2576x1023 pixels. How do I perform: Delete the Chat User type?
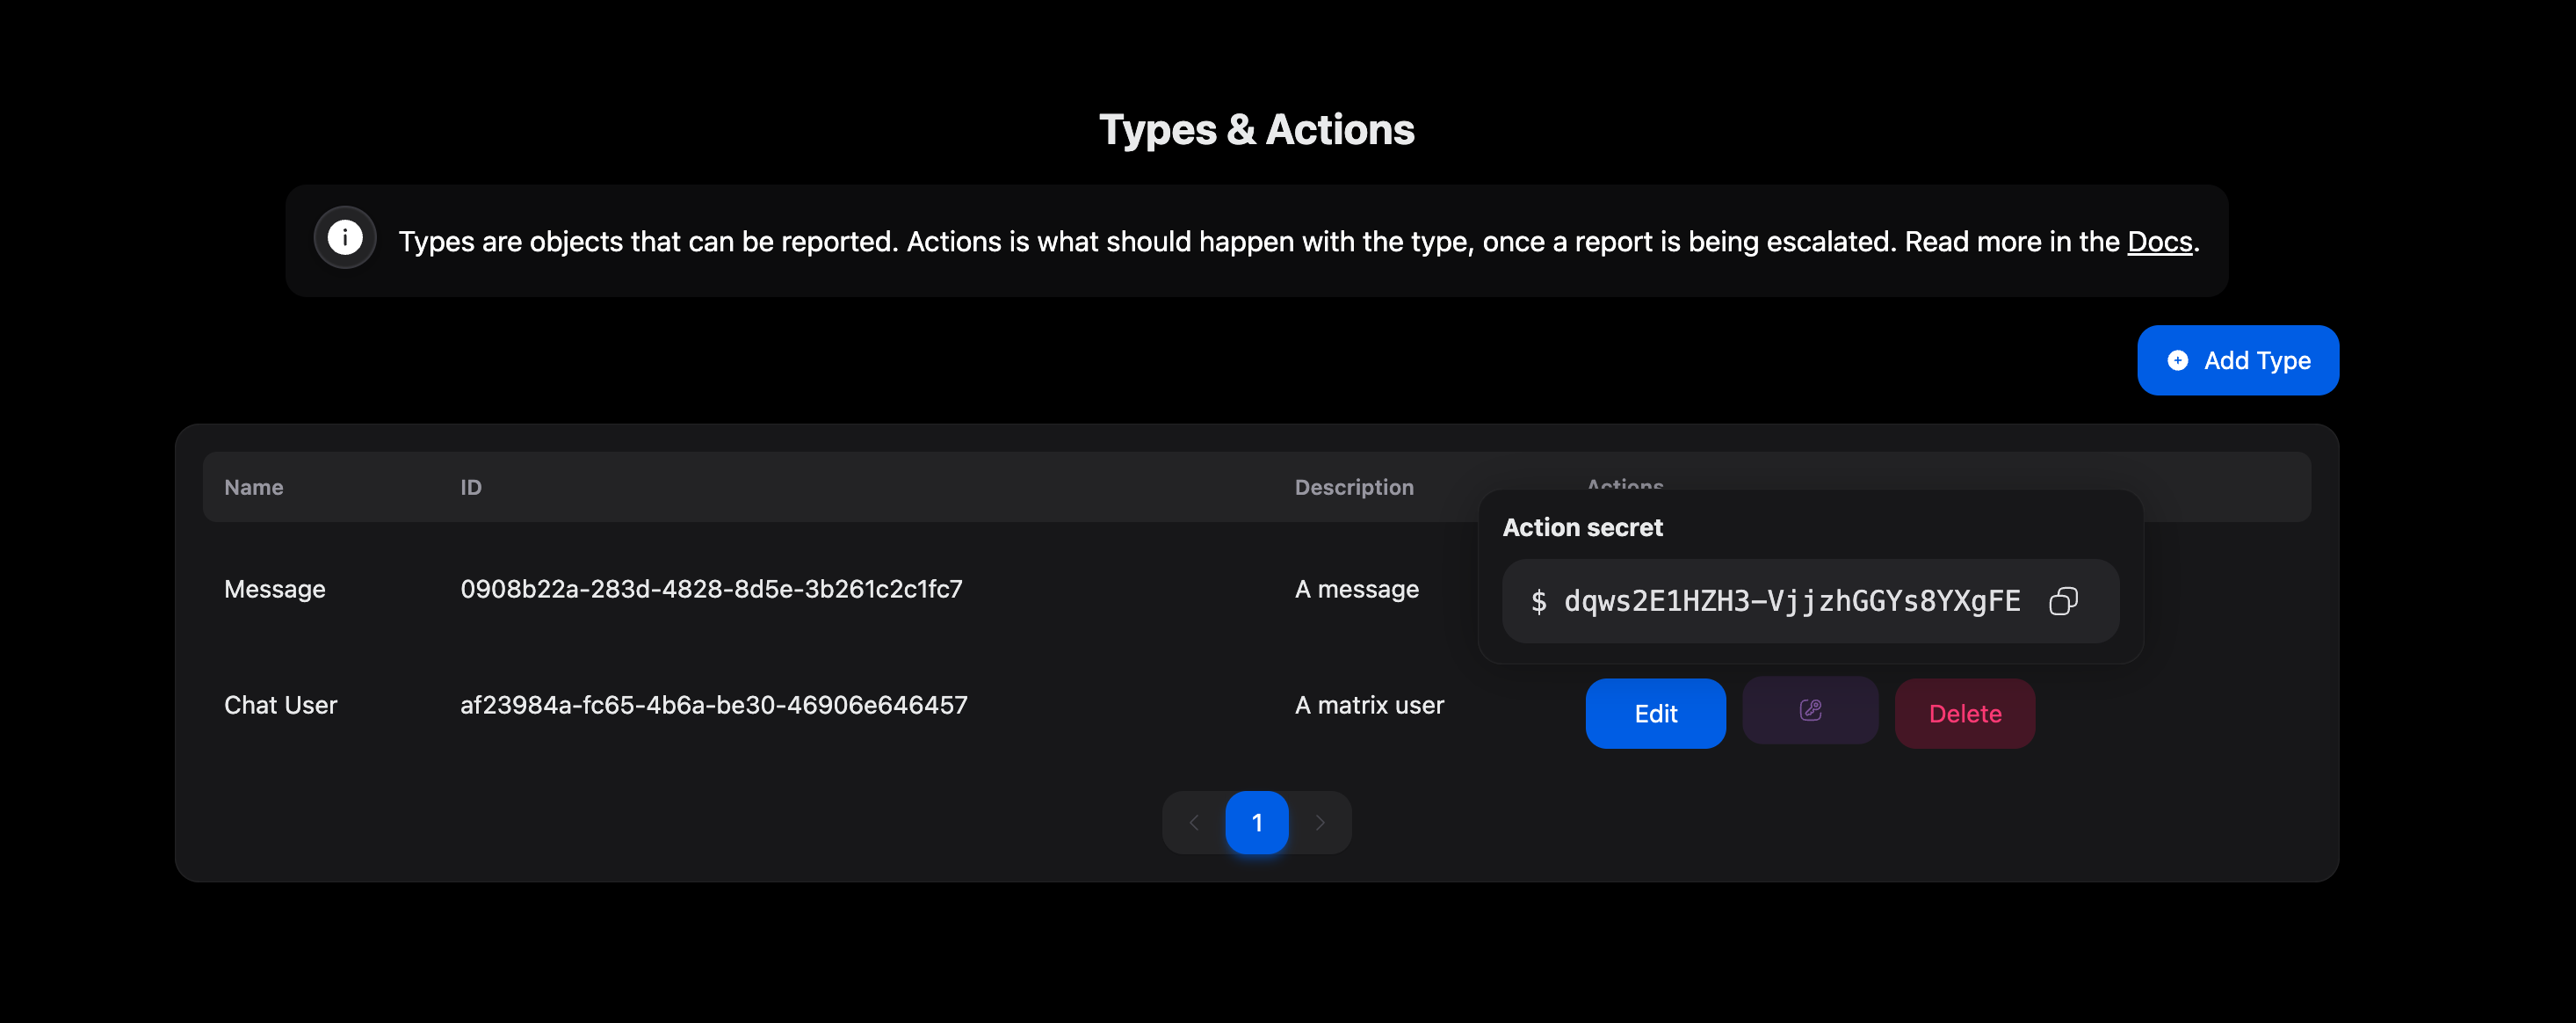pos(1964,713)
